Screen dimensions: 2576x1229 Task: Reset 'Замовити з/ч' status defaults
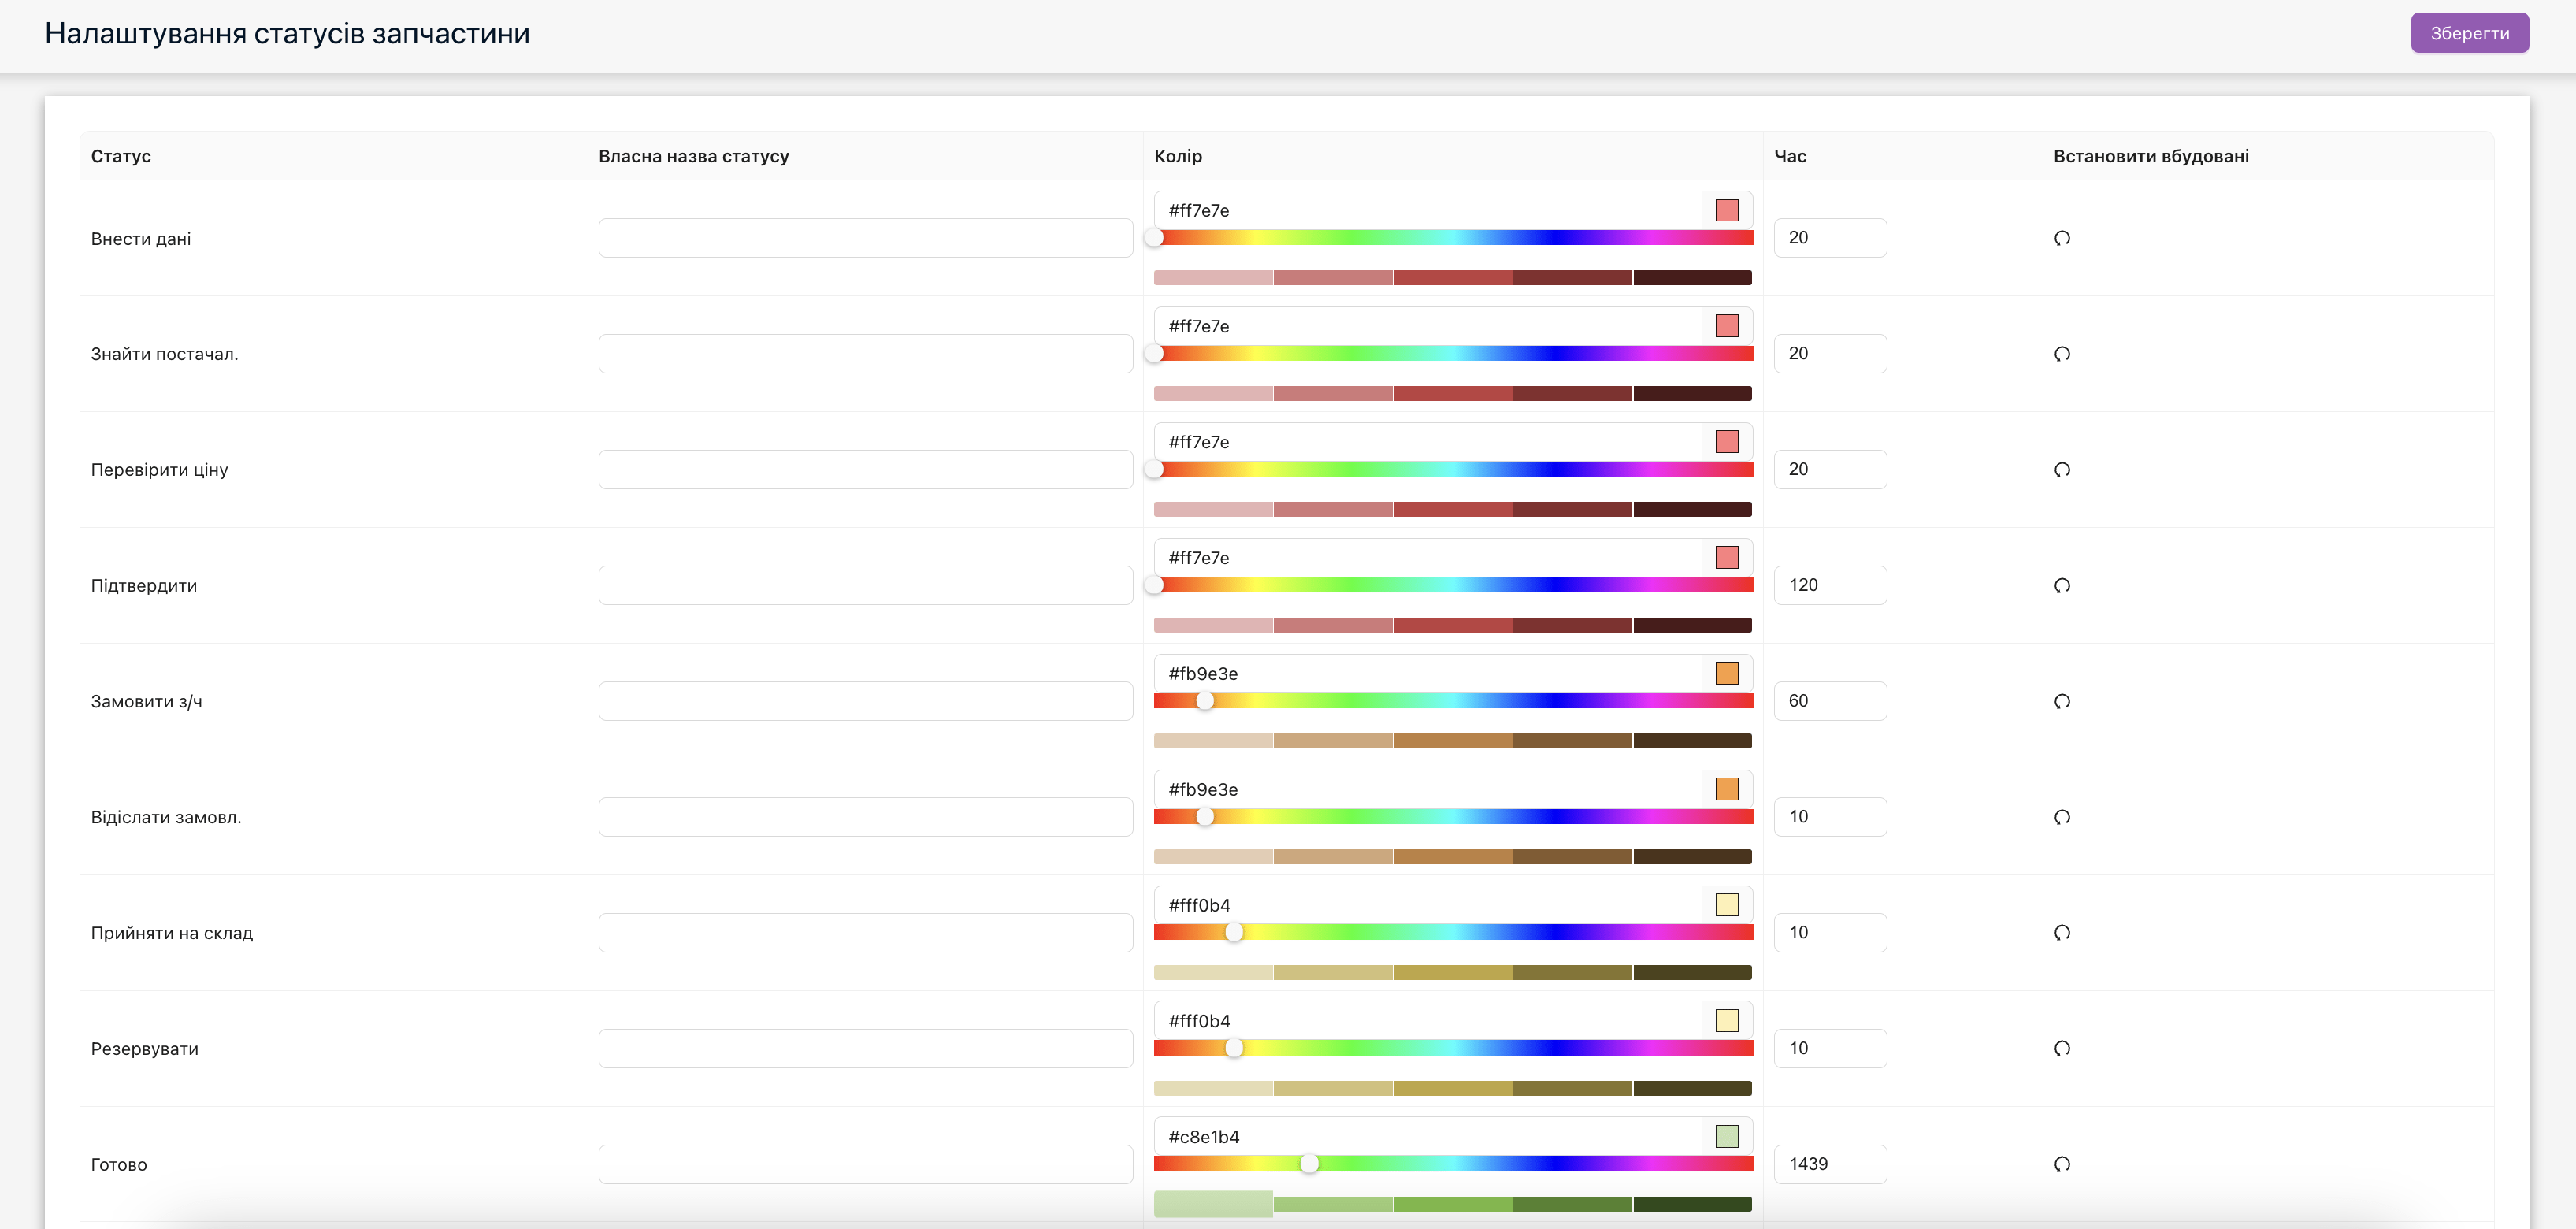[x=2061, y=702]
